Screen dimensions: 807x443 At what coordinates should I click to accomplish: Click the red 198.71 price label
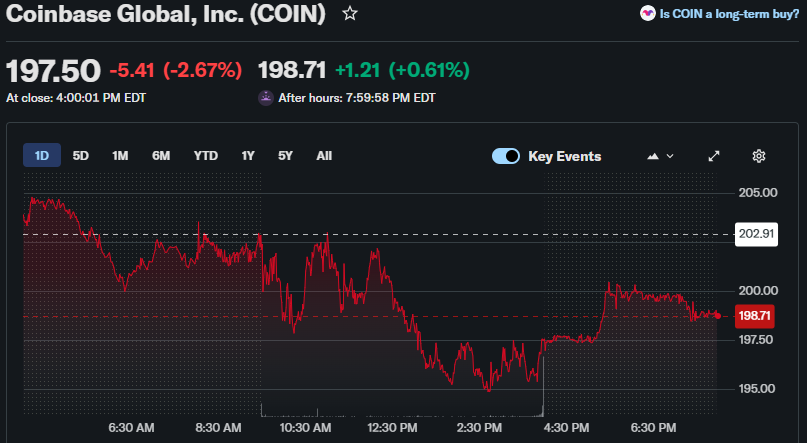pyautogui.click(x=754, y=316)
